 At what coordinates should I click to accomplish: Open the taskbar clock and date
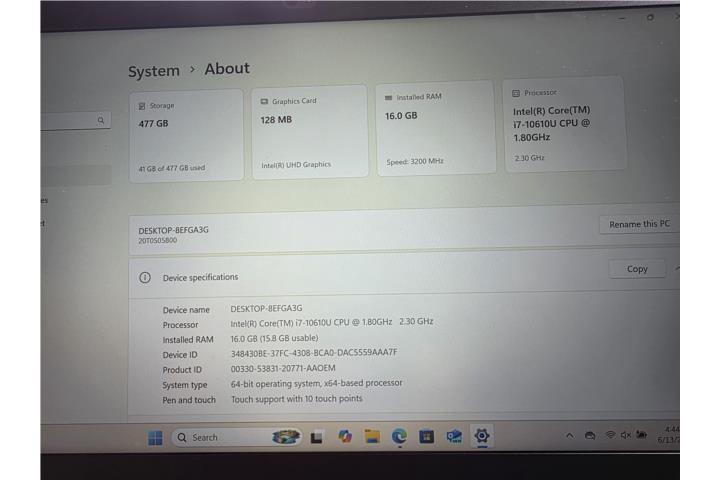(x=669, y=435)
